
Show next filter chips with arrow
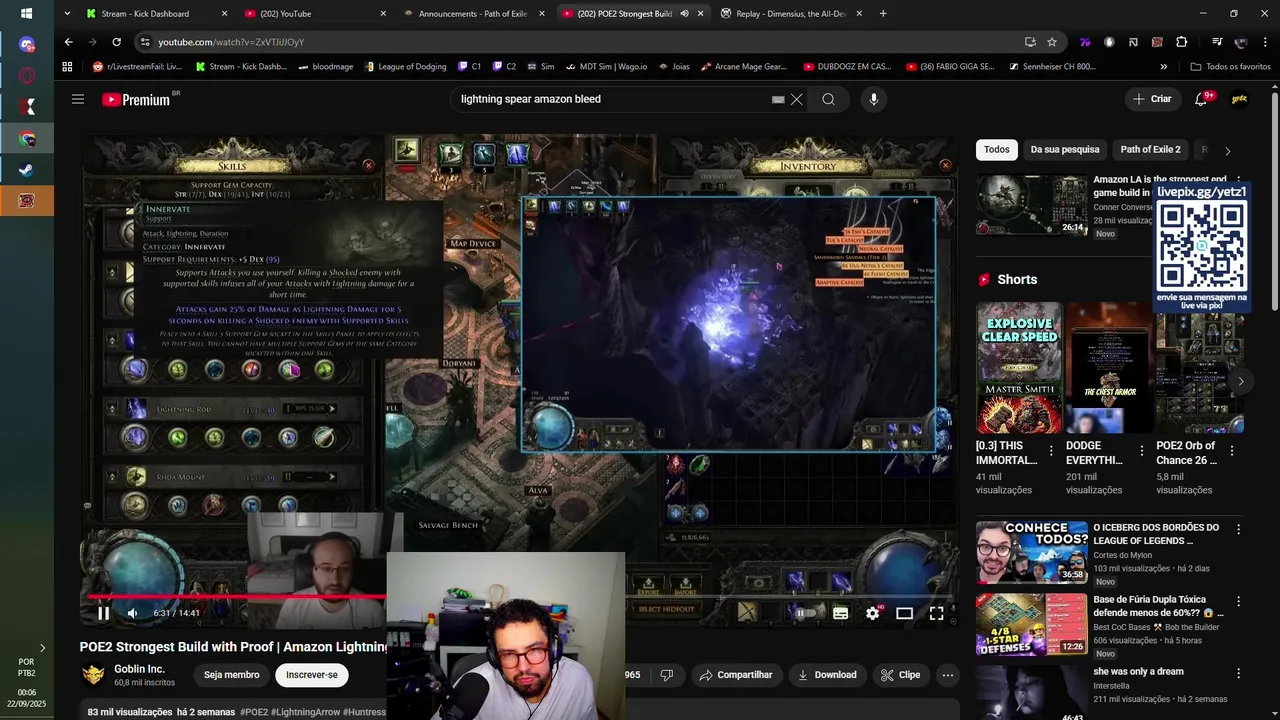click(x=1227, y=150)
